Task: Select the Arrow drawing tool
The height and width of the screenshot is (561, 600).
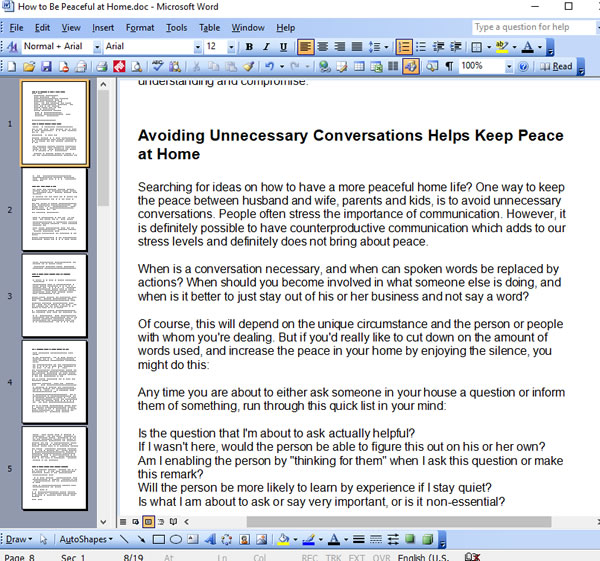Action: pos(141,540)
